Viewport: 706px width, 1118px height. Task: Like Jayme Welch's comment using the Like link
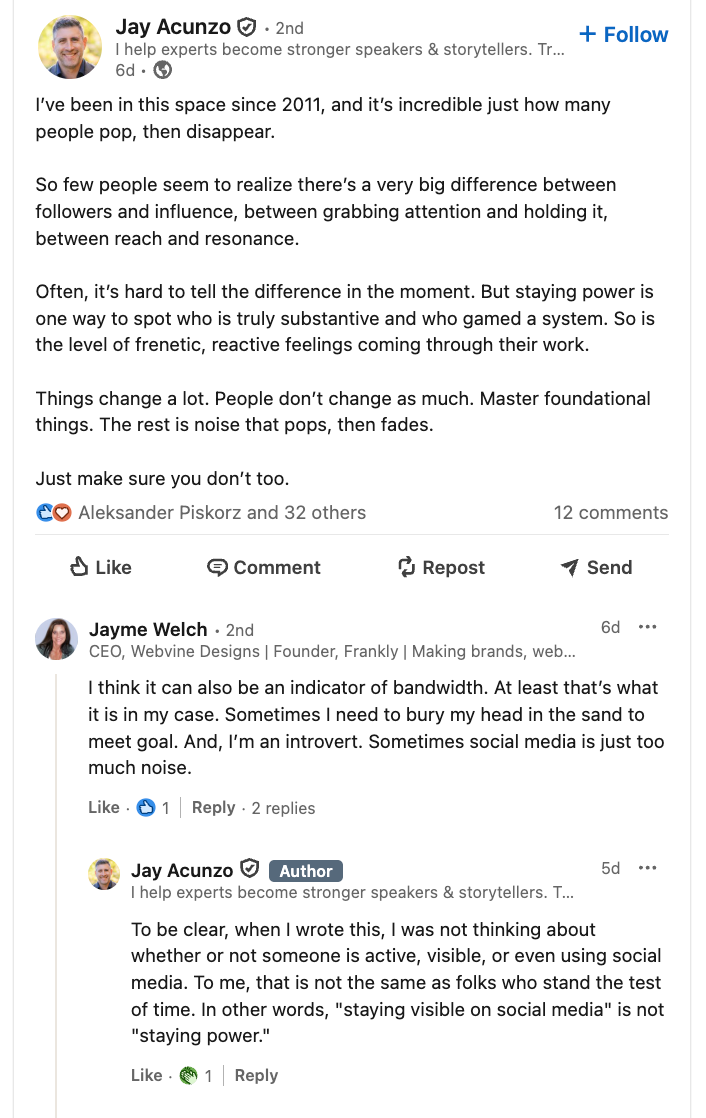[x=103, y=807]
